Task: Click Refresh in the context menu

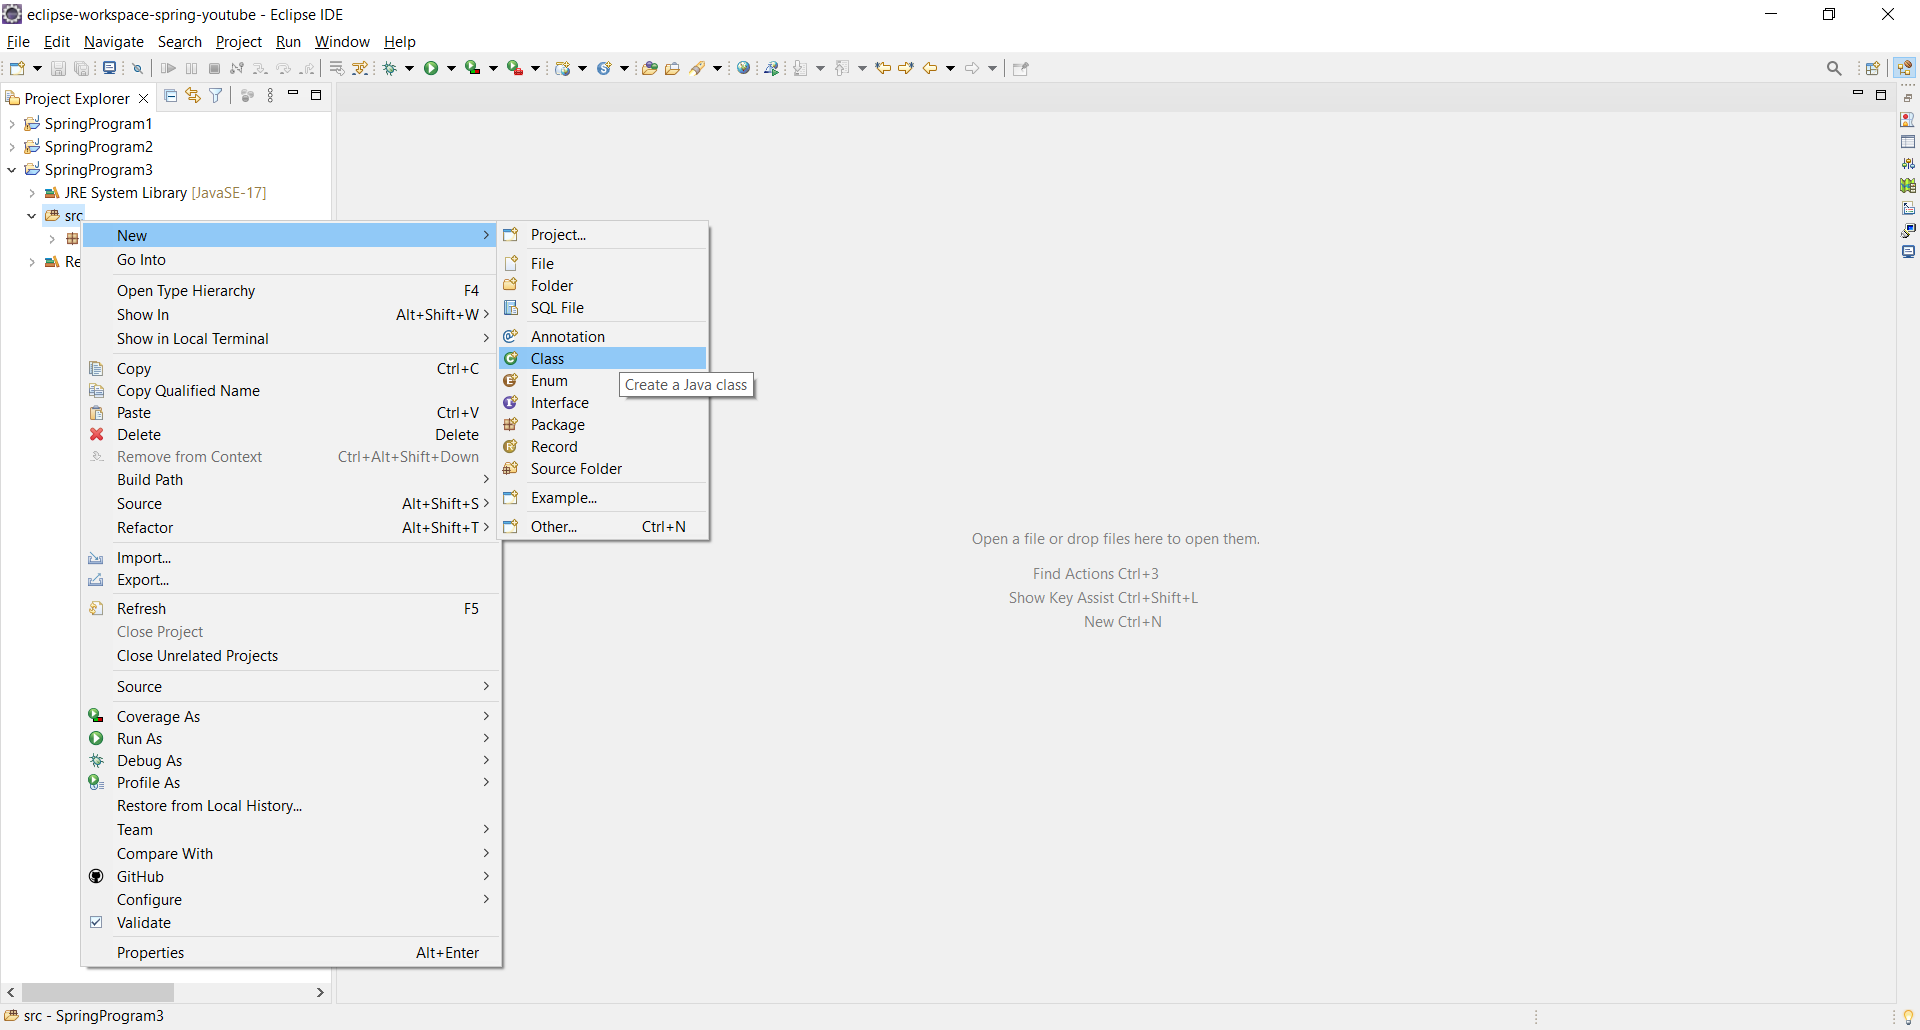Action: [x=290, y=608]
